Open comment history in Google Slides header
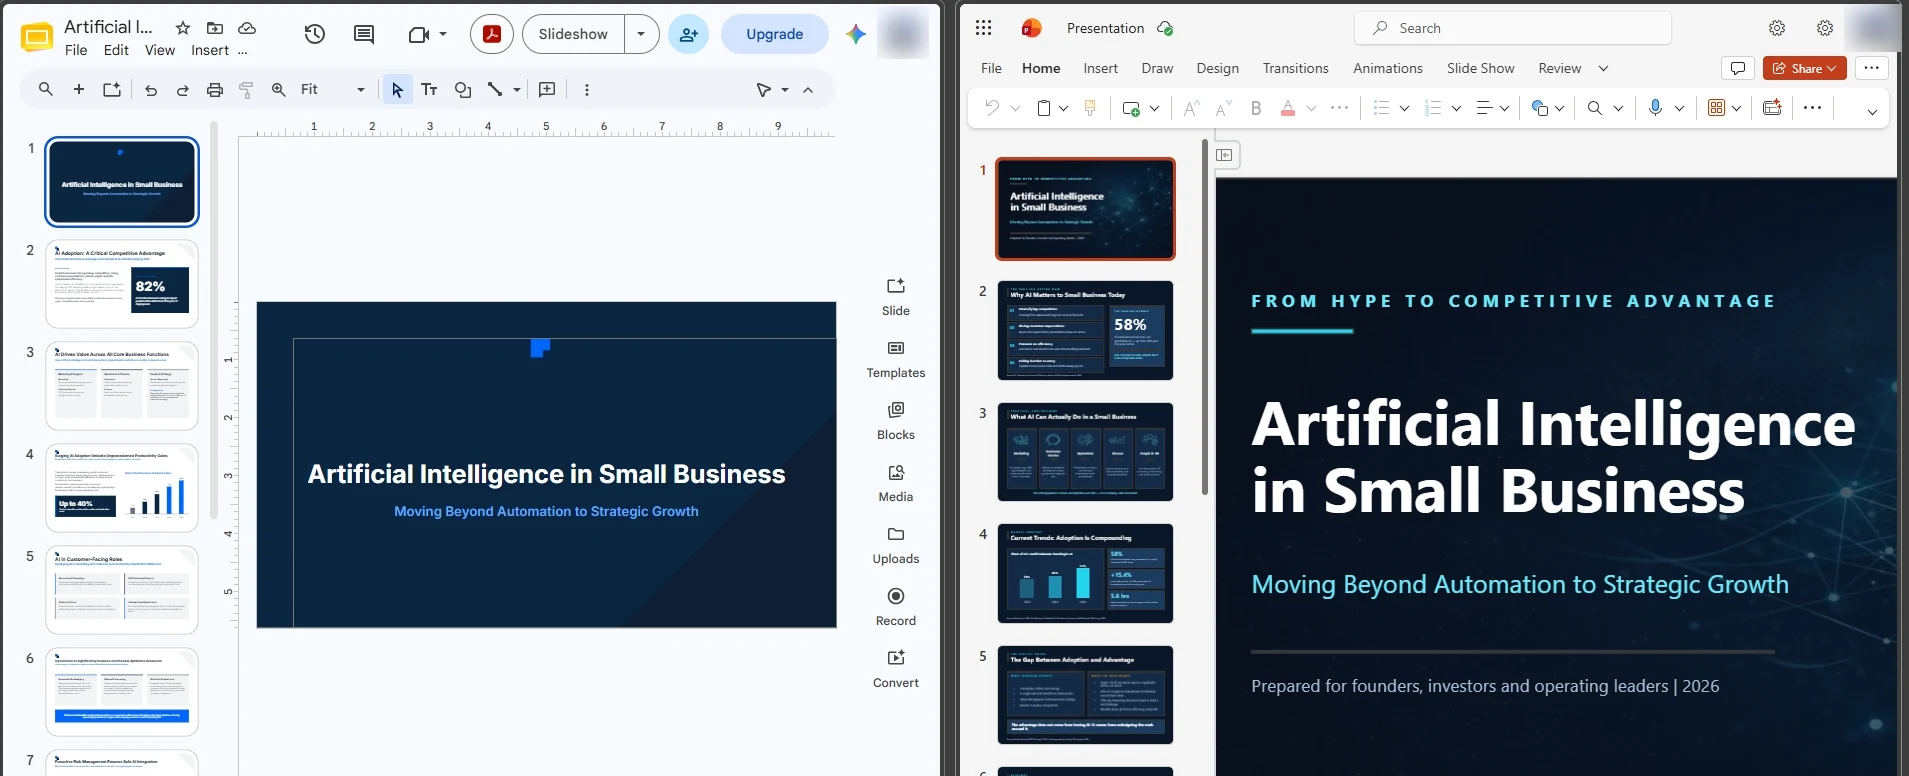 (364, 34)
